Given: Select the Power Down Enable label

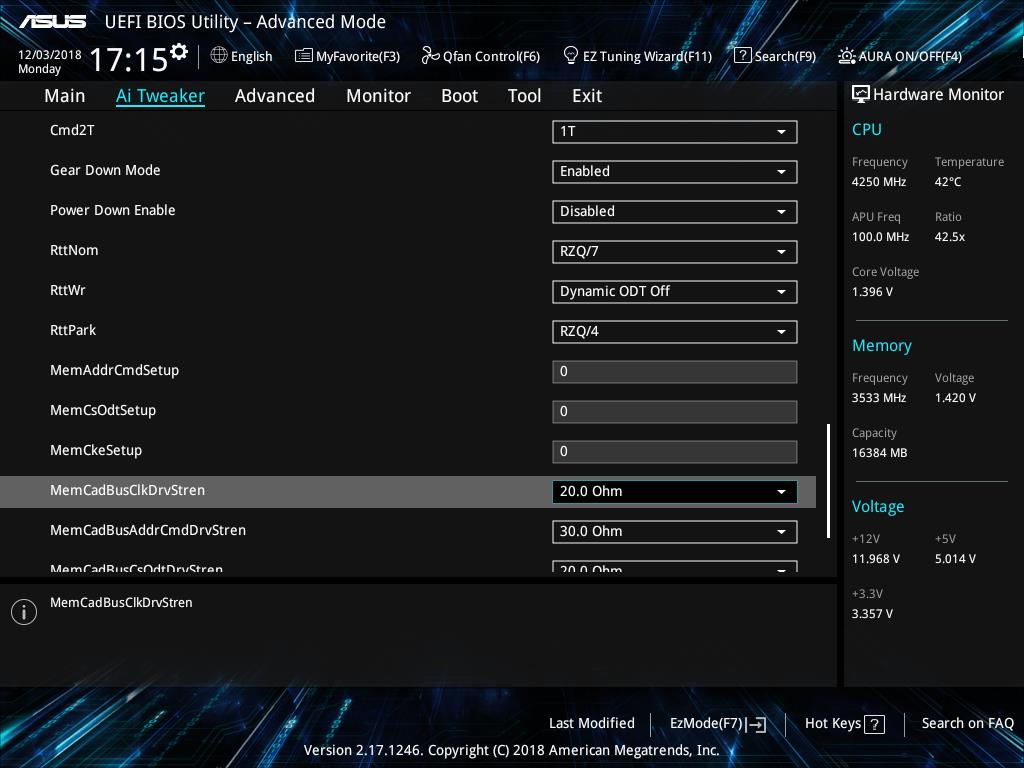Looking at the screenshot, I should coord(112,210).
